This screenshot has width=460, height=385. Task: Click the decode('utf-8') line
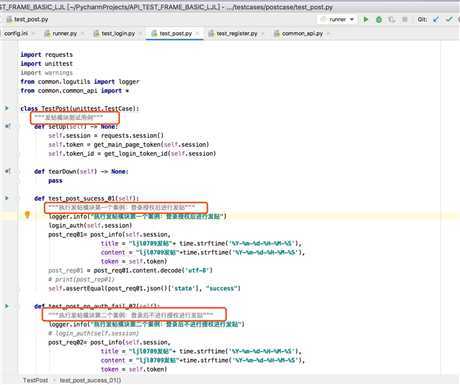(x=130, y=270)
